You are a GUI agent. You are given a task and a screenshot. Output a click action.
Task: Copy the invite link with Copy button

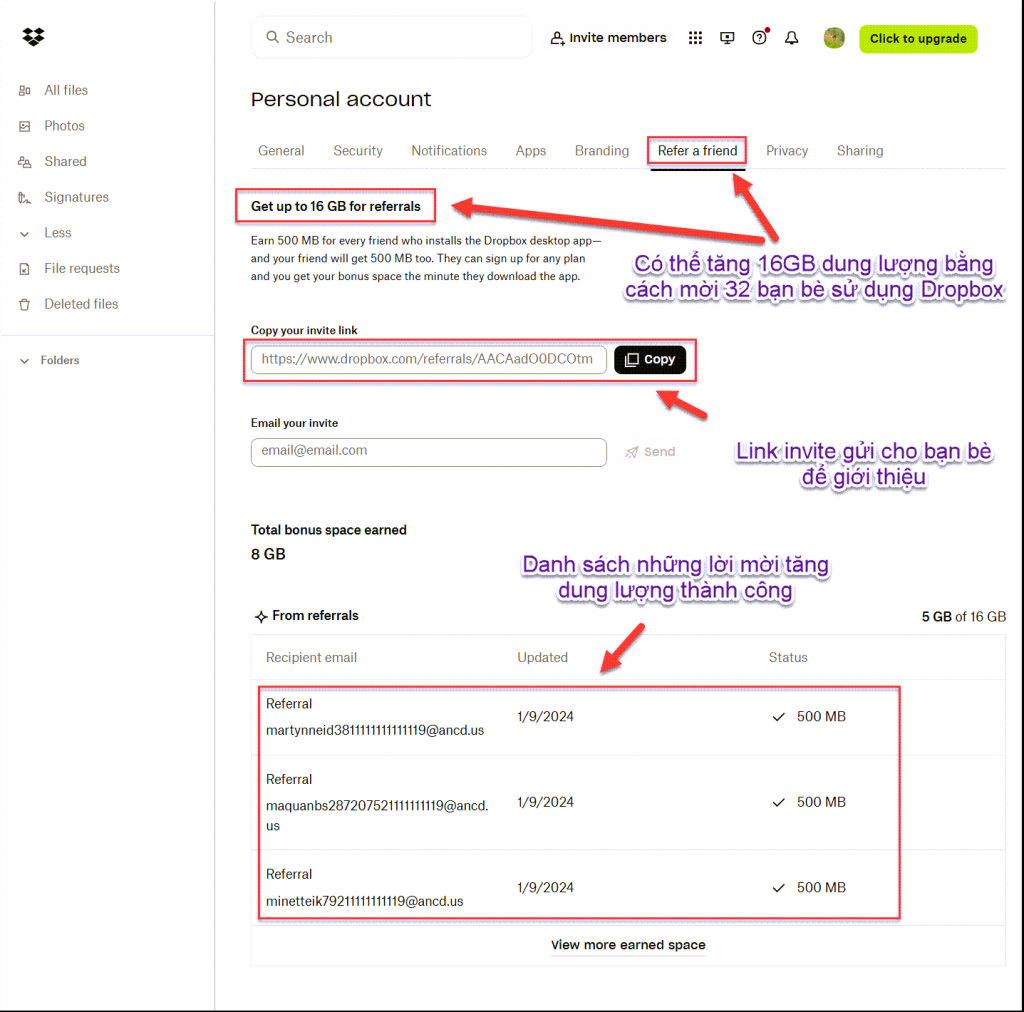650,360
